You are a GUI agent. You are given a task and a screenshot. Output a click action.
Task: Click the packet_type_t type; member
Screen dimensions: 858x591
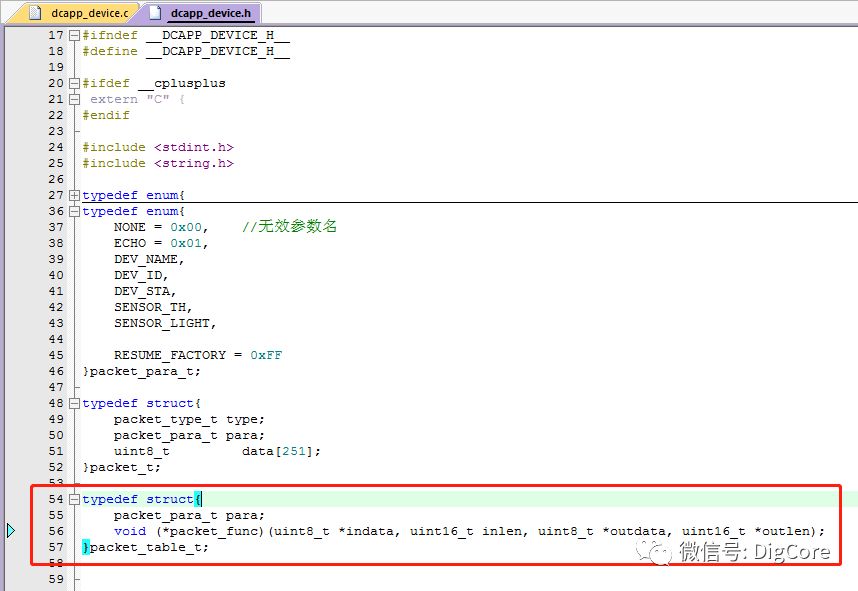[189, 419]
